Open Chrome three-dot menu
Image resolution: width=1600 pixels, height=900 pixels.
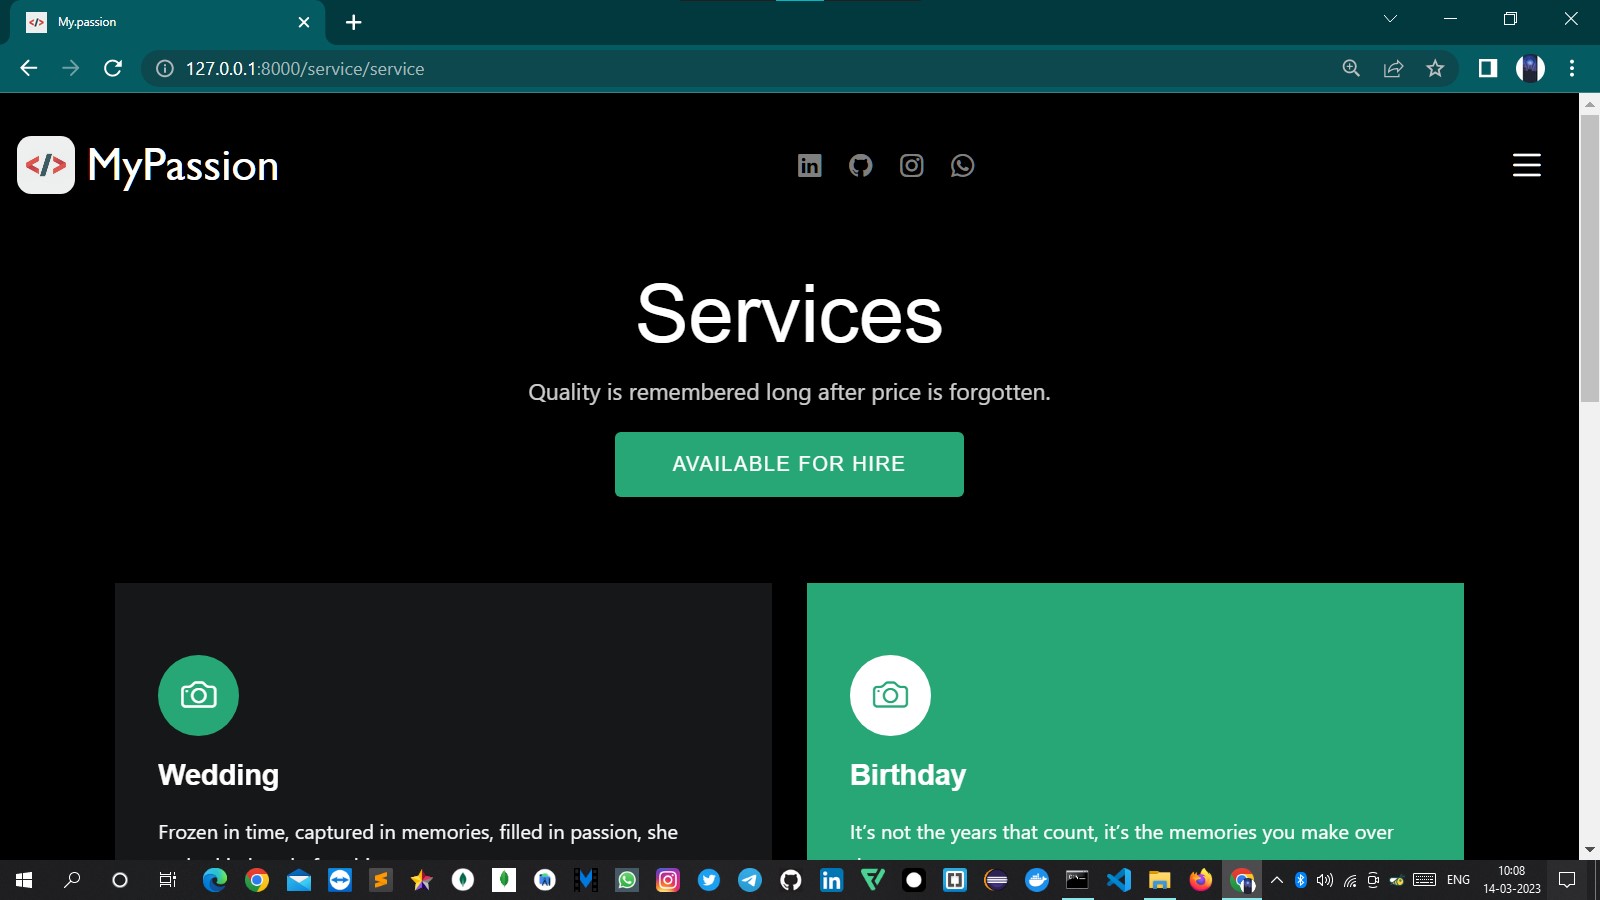click(x=1572, y=68)
